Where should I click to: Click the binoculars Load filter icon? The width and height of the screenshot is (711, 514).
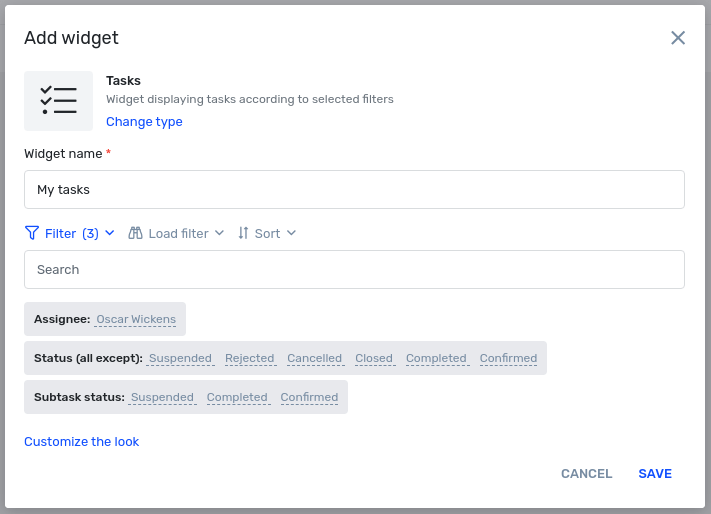click(135, 233)
